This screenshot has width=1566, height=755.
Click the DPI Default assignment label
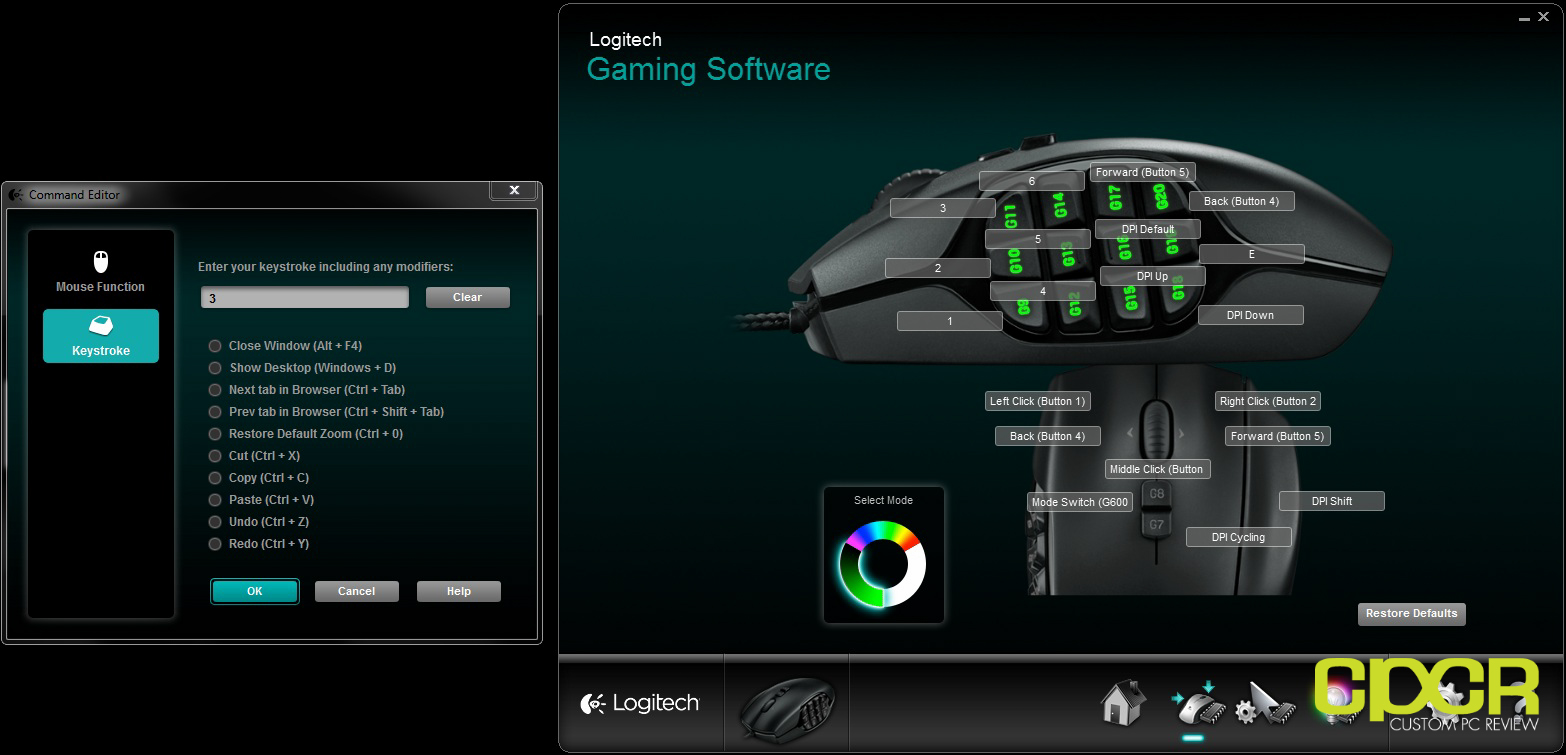click(1148, 229)
